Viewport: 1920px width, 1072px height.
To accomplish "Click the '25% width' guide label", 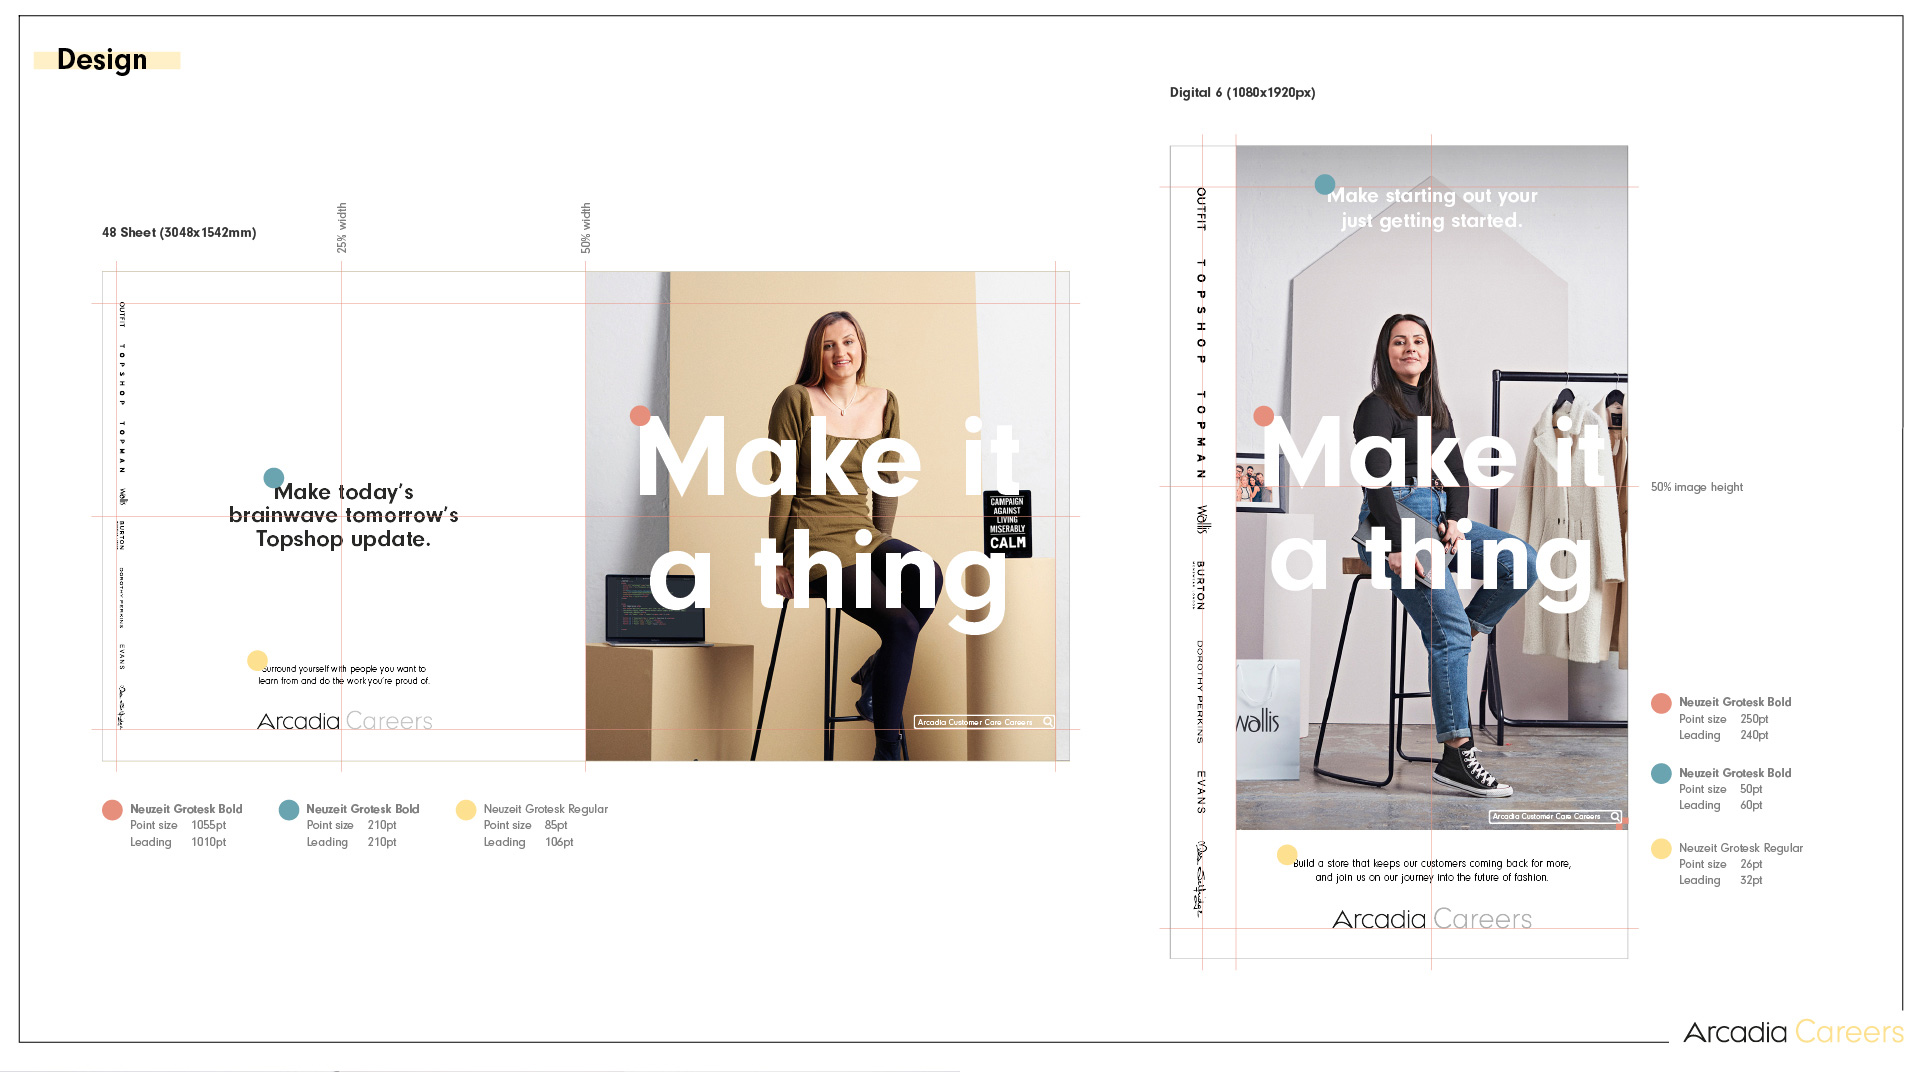I will [x=341, y=228].
